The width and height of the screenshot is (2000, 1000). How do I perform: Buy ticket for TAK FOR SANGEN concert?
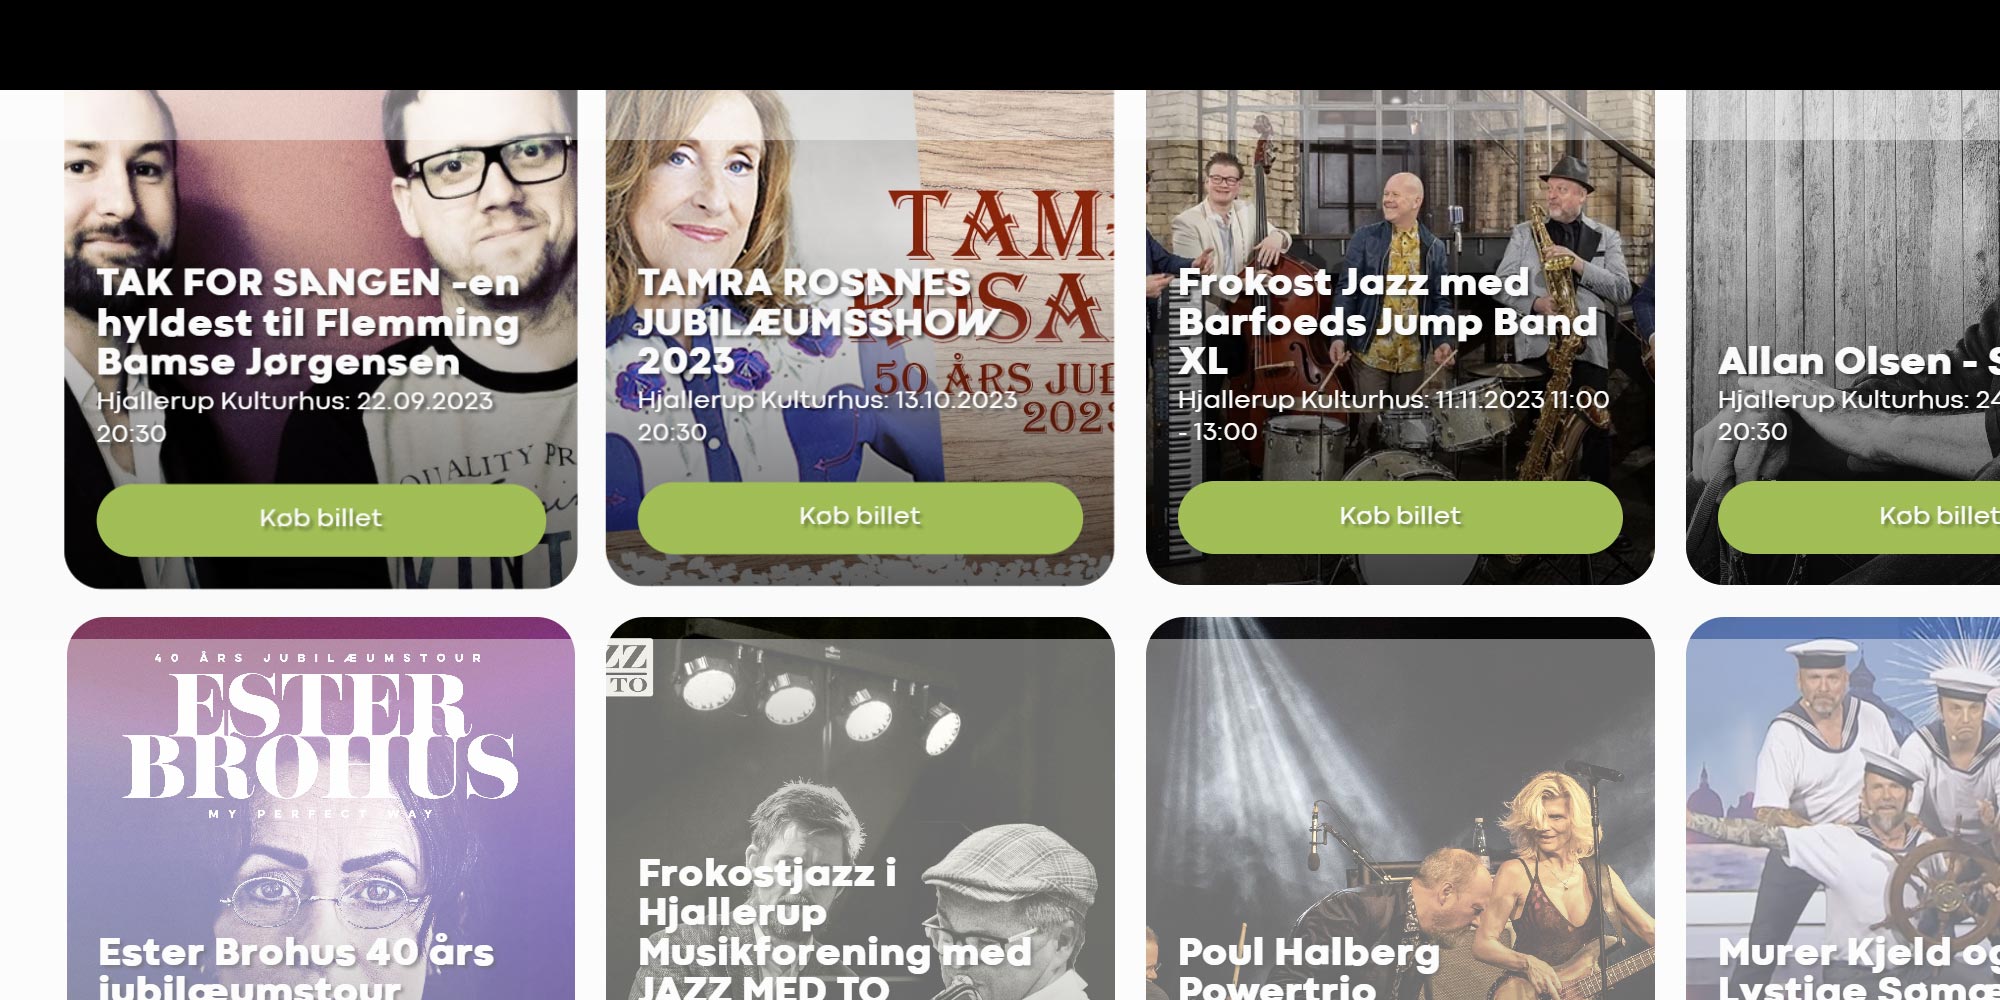(321, 519)
